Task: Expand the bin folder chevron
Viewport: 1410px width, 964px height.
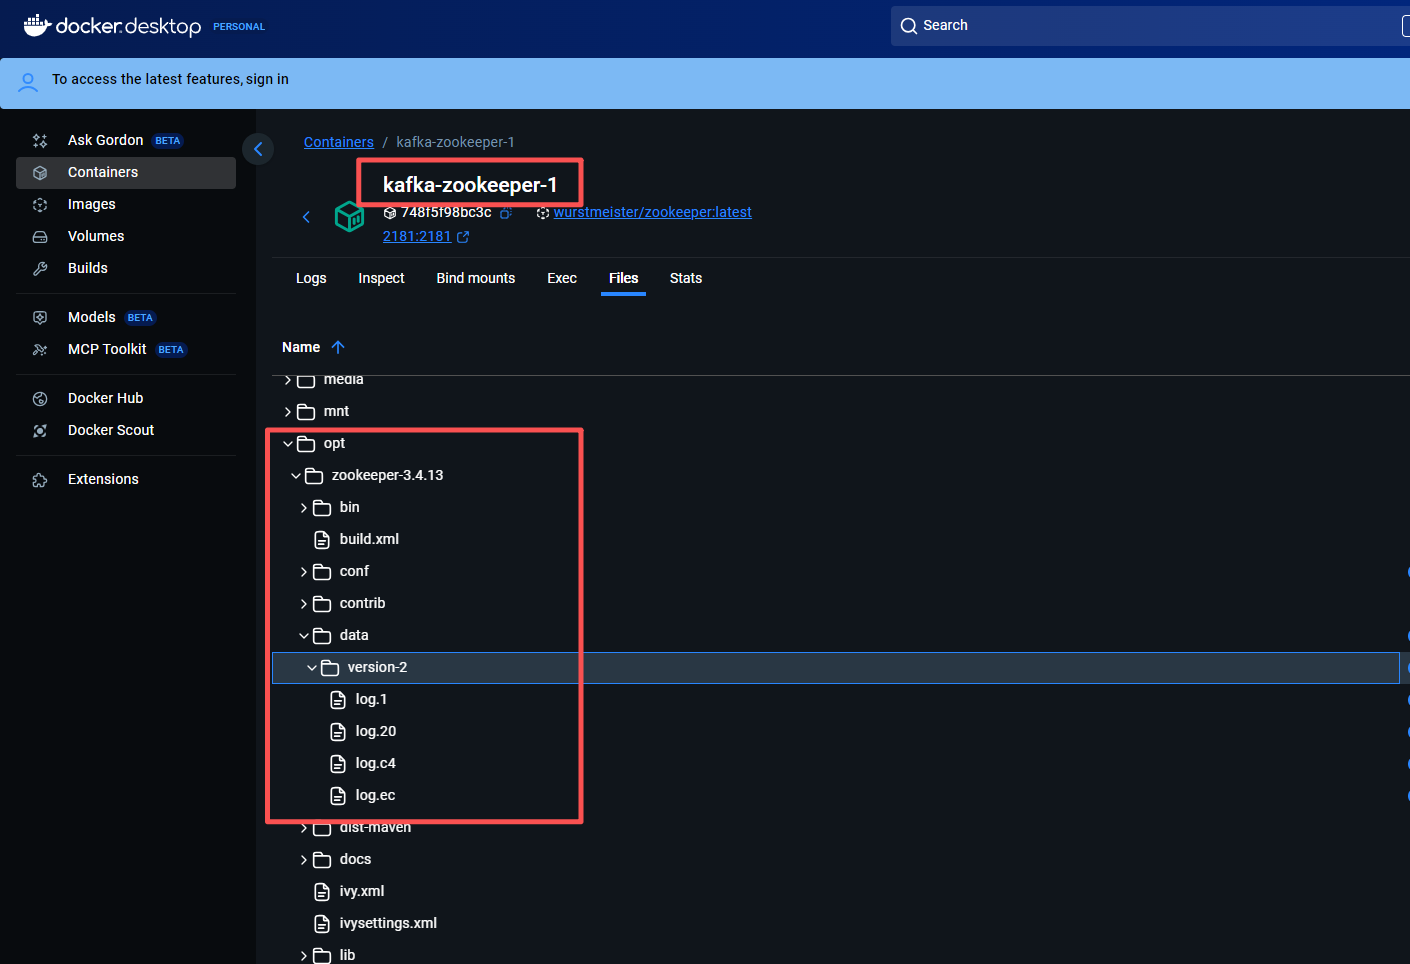Action: pos(304,508)
